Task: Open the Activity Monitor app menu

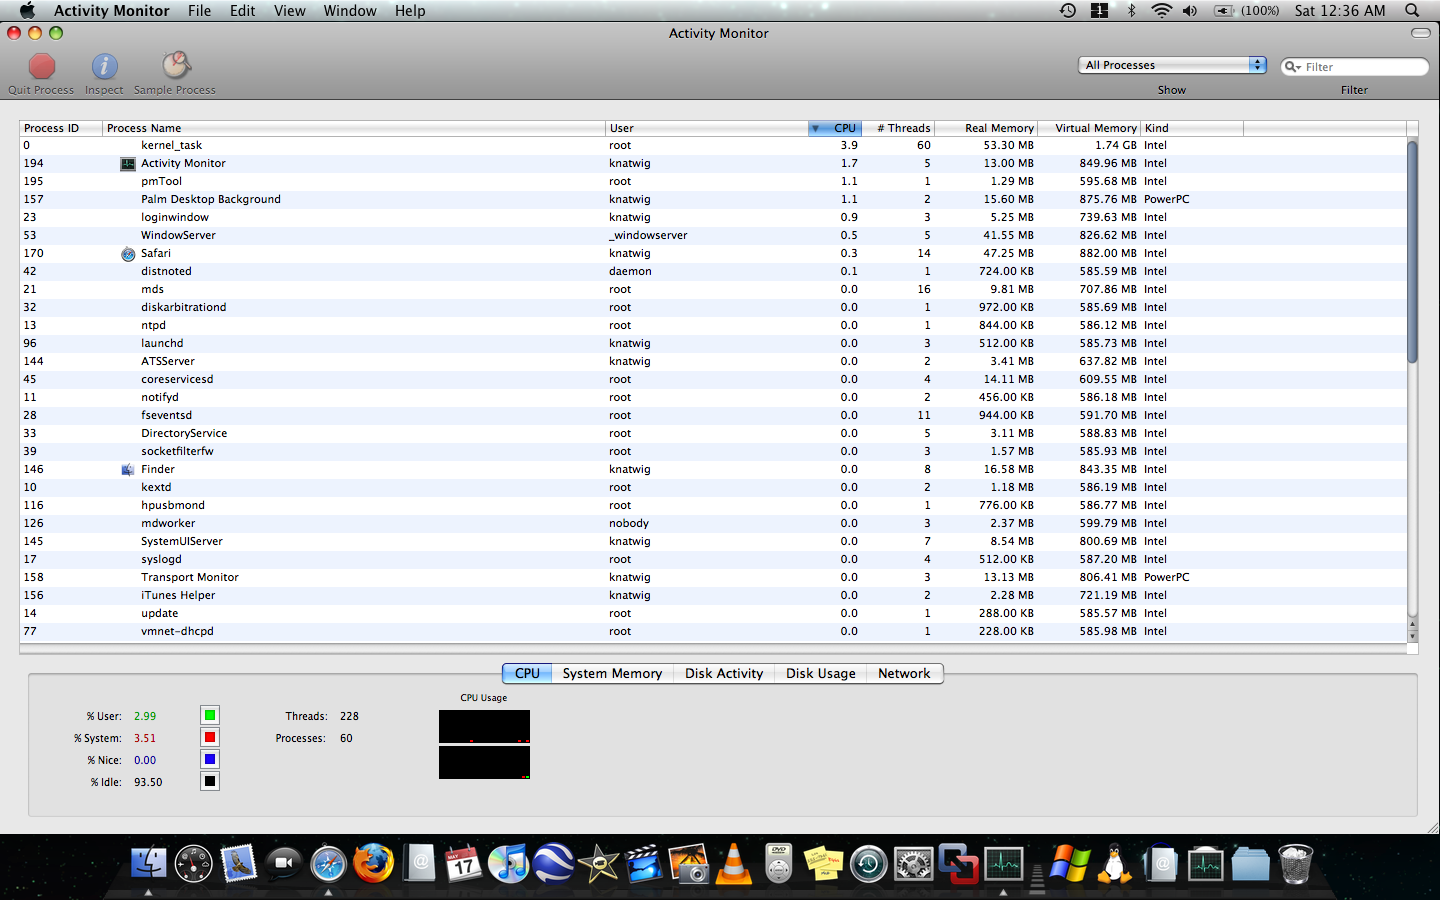Action: pyautogui.click(x=111, y=11)
